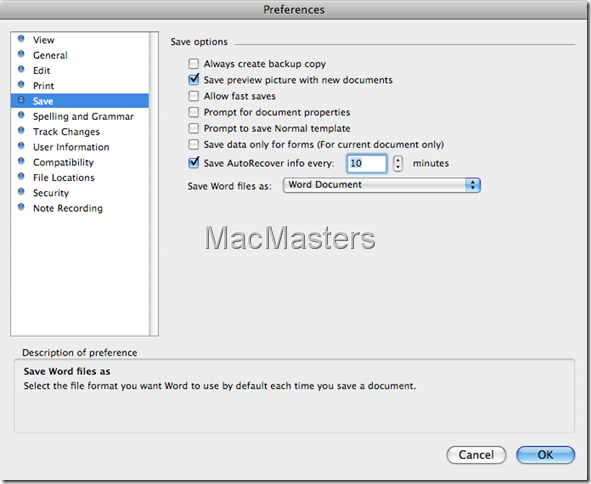Open the Save Word files as dropdown
The height and width of the screenshot is (484, 591).
click(x=381, y=185)
